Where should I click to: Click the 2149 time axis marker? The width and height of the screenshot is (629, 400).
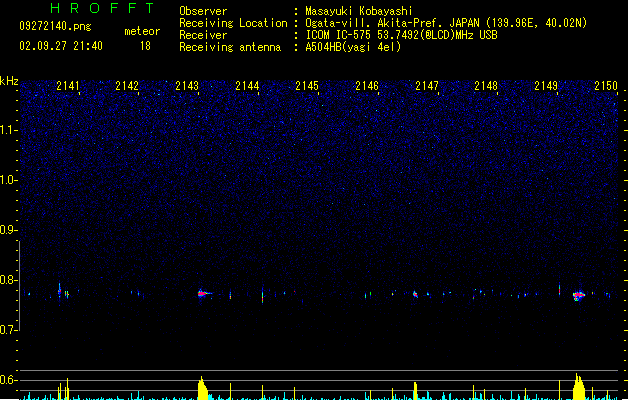(546, 86)
